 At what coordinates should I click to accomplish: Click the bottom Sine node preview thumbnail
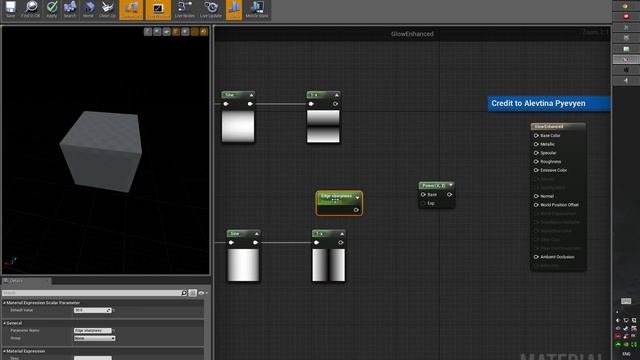pos(243,265)
